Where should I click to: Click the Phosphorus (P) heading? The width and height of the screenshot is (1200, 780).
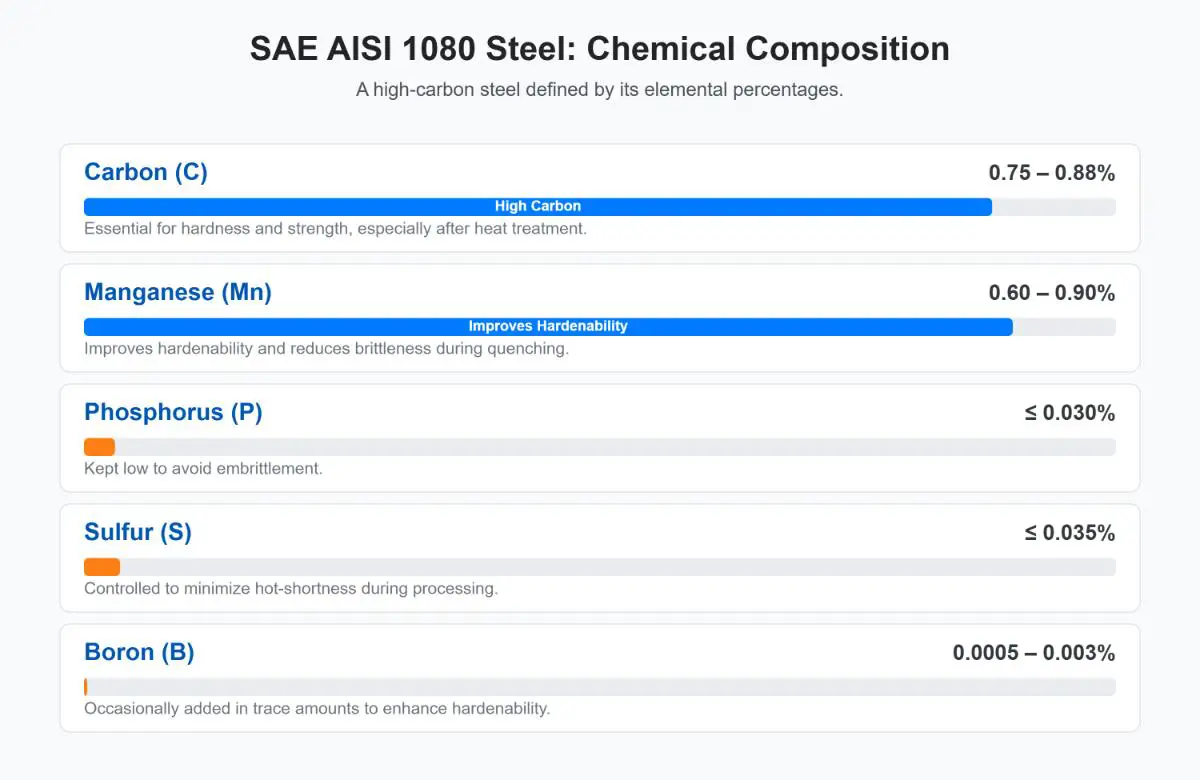pyautogui.click(x=173, y=412)
